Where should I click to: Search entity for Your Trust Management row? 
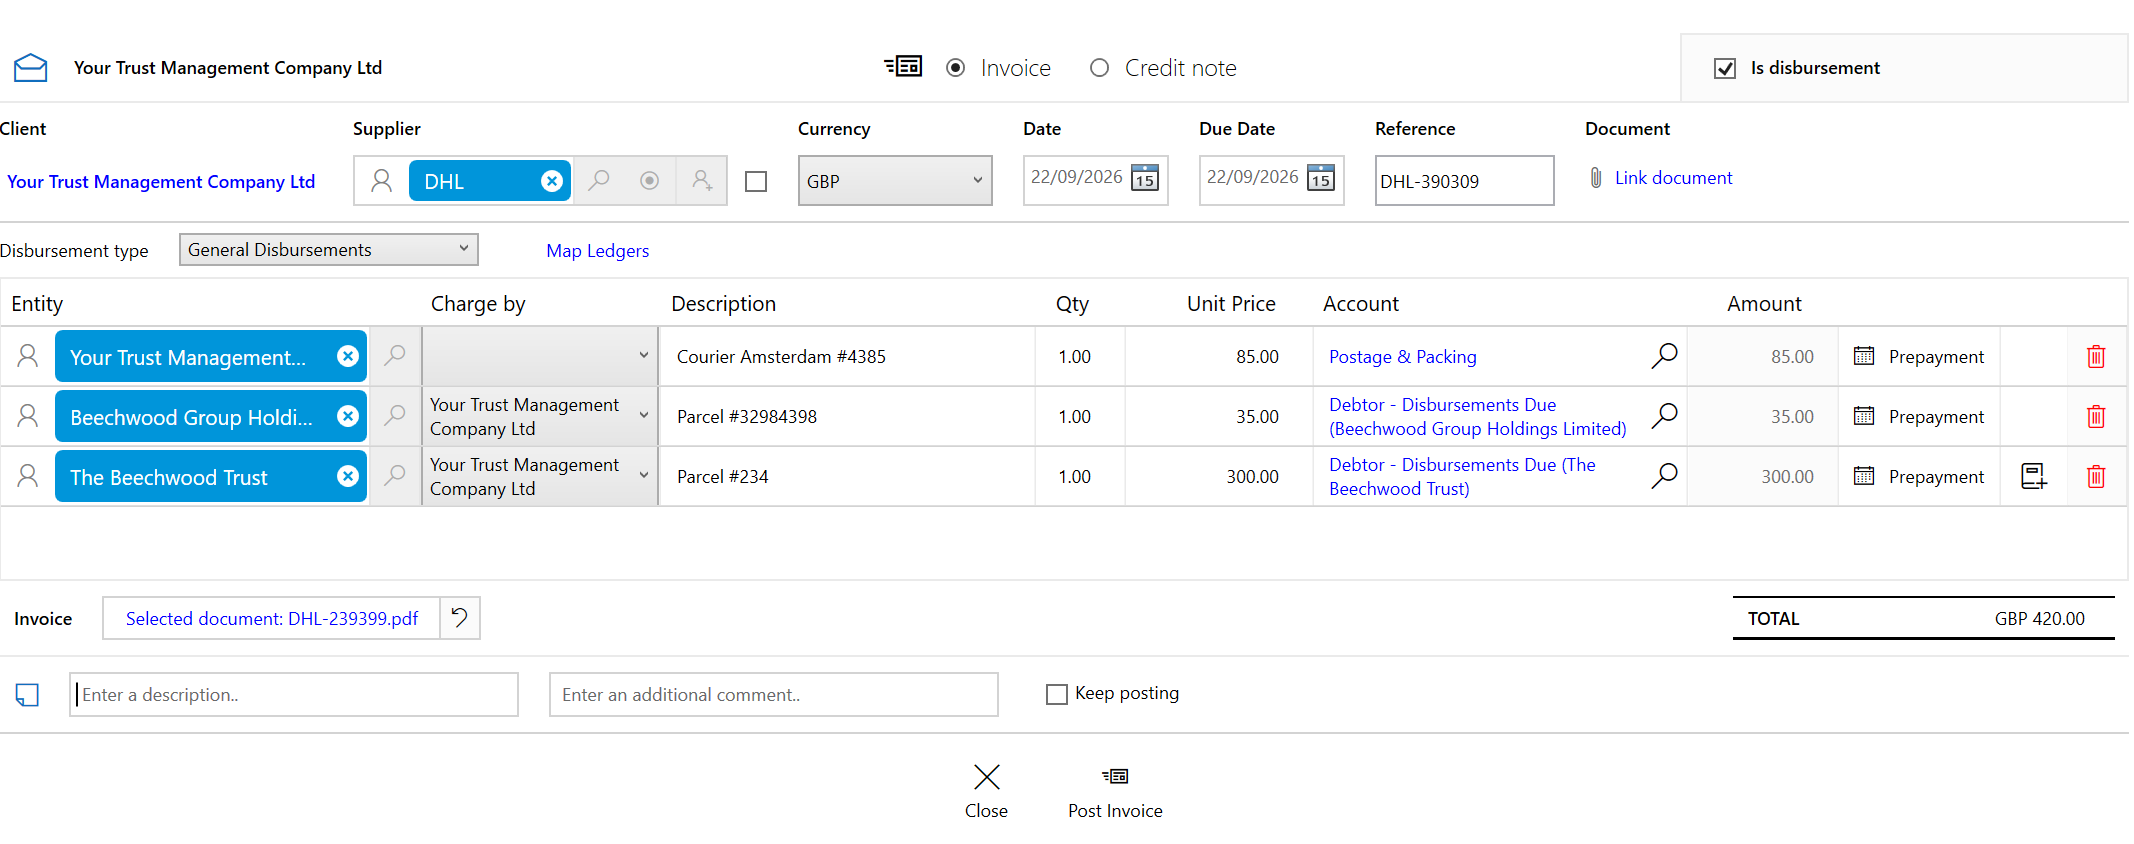(x=396, y=356)
